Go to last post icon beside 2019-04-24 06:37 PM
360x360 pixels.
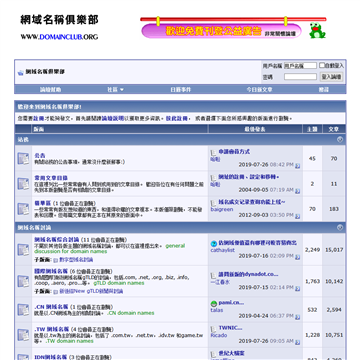pos(297,317)
